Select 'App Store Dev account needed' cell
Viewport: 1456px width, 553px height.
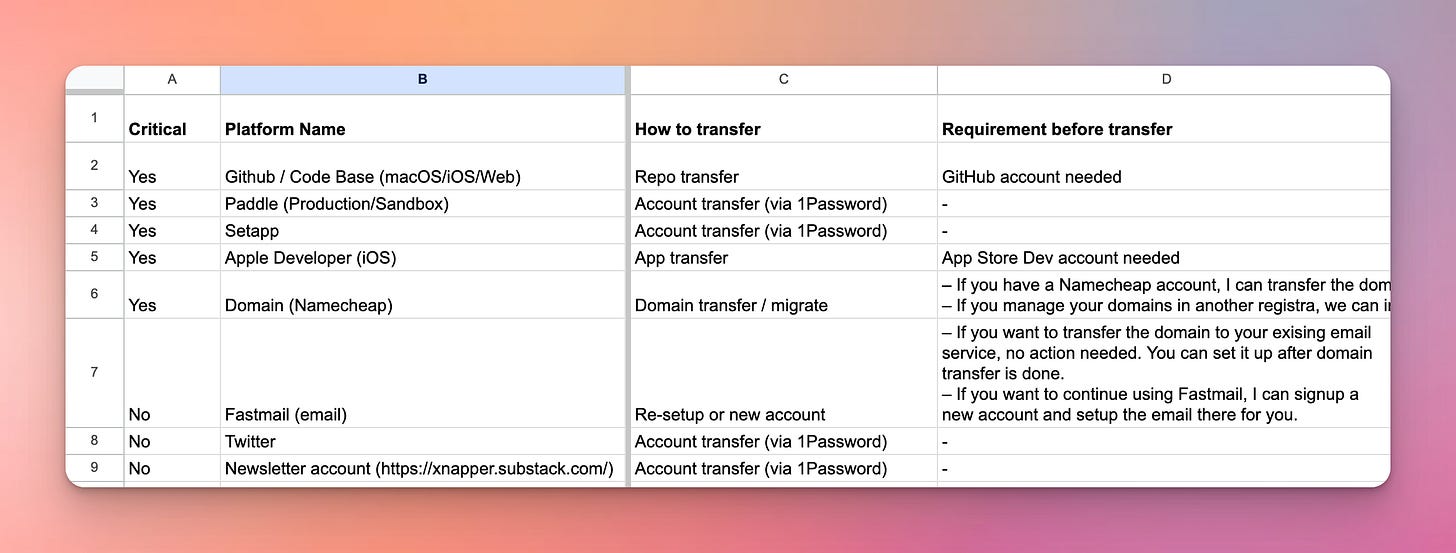pos(1164,257)
